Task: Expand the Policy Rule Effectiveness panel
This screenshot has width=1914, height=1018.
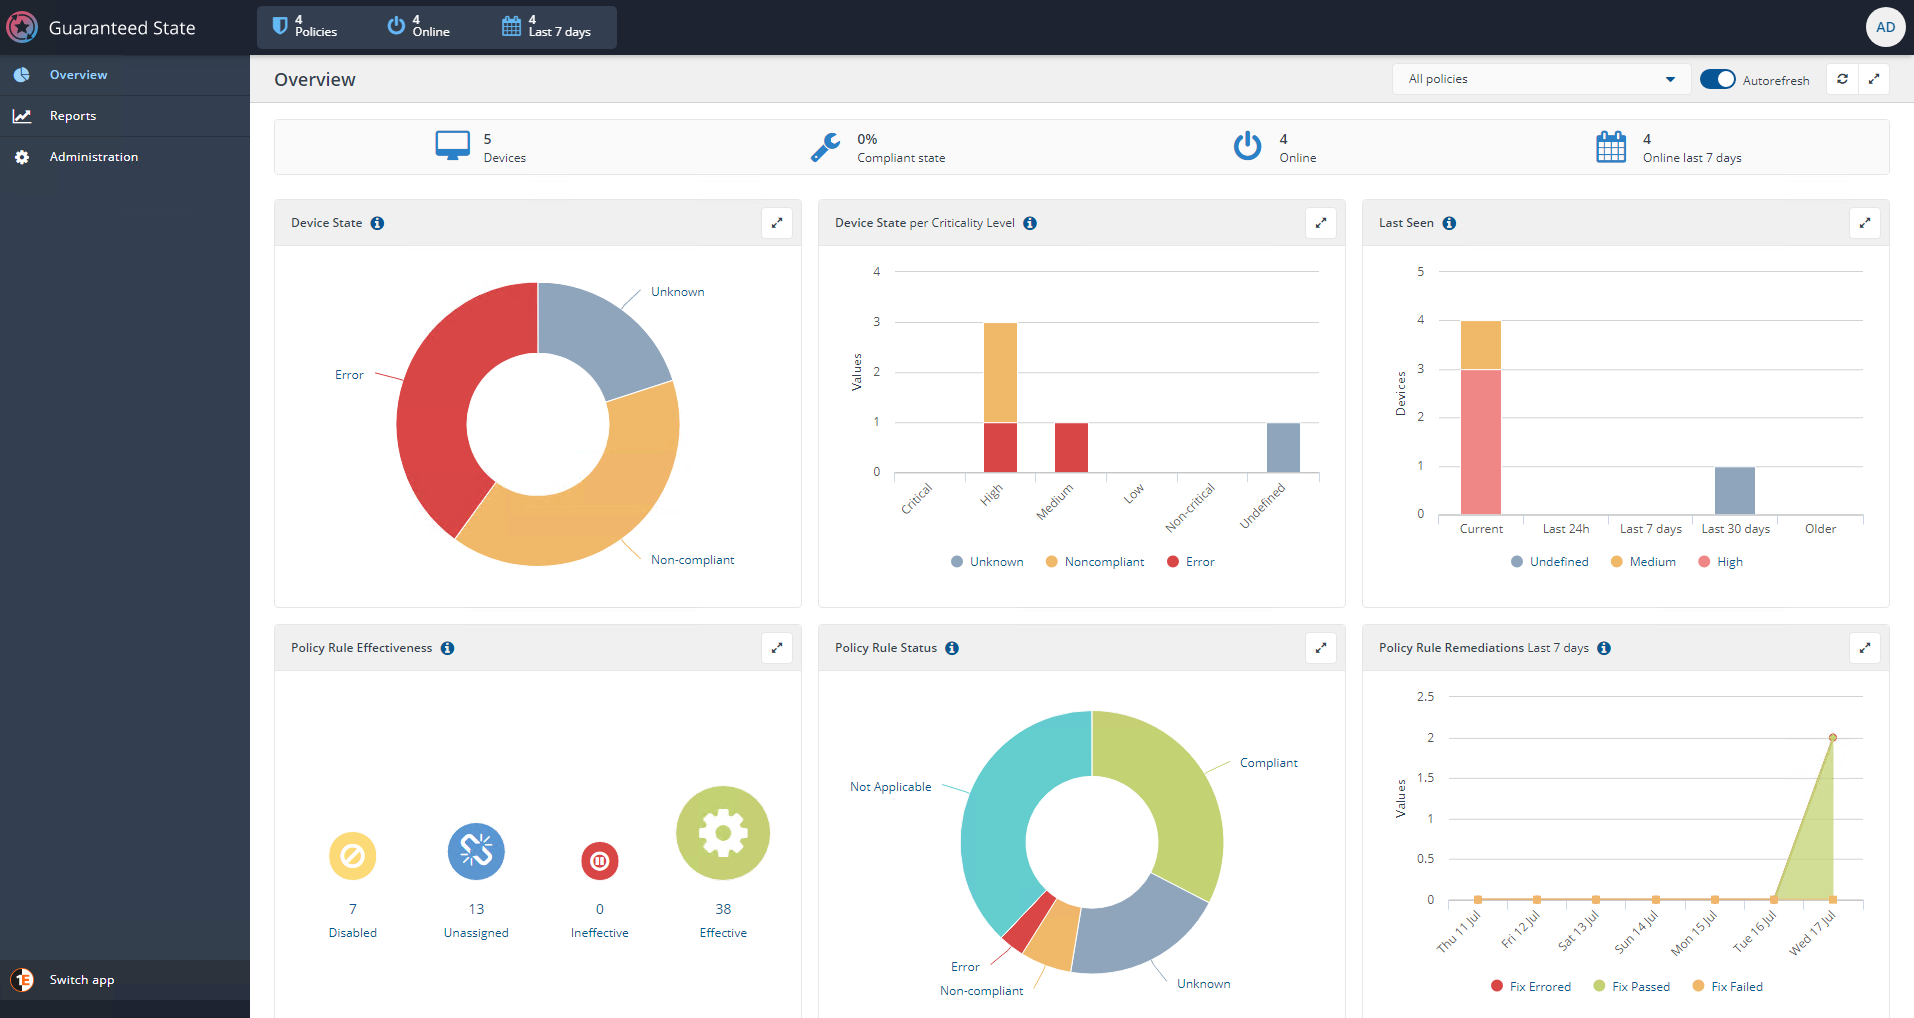Action: coord(777,648)
